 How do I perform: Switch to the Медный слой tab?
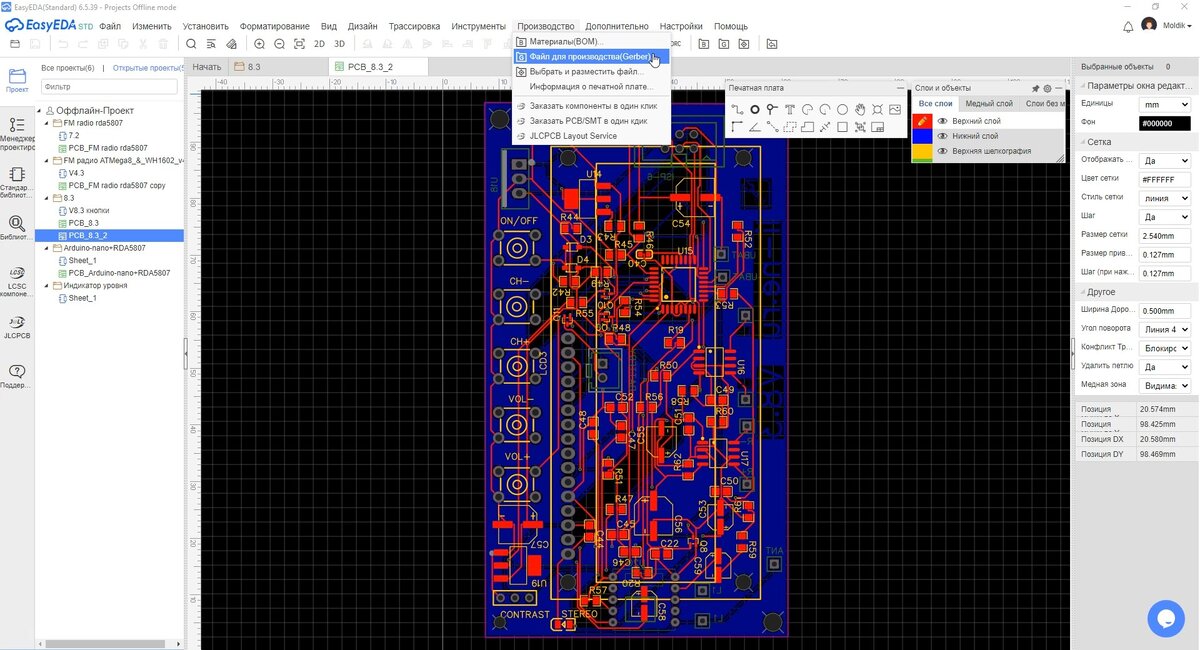tap(988, 104)
